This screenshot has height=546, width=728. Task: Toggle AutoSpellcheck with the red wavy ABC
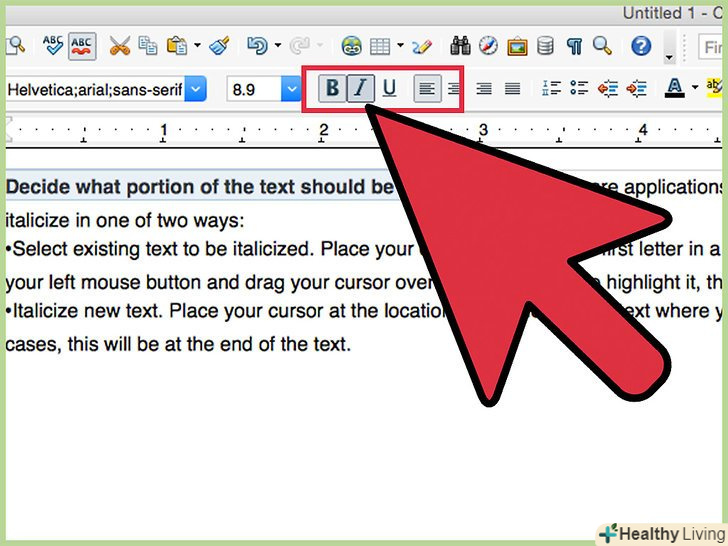[x=82, y=46]
